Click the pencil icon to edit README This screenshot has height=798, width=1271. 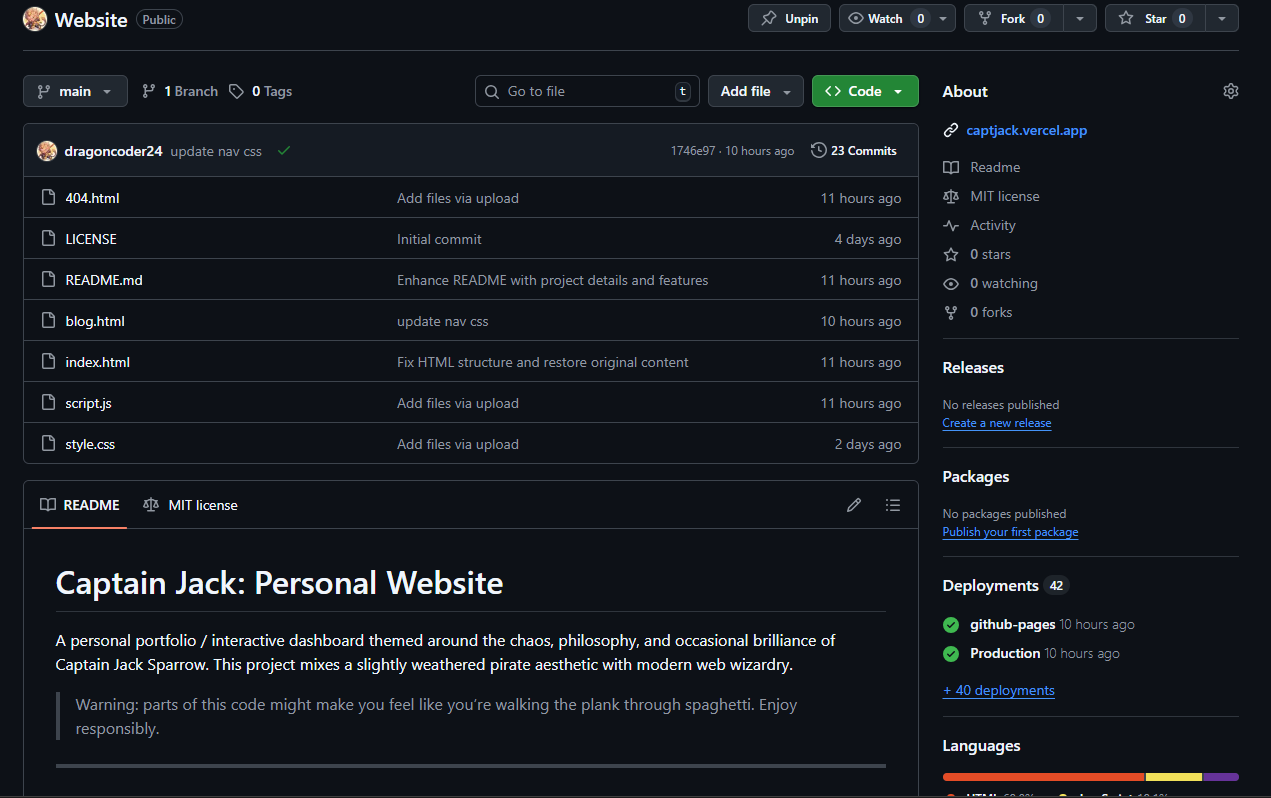(x=853, y=505)
